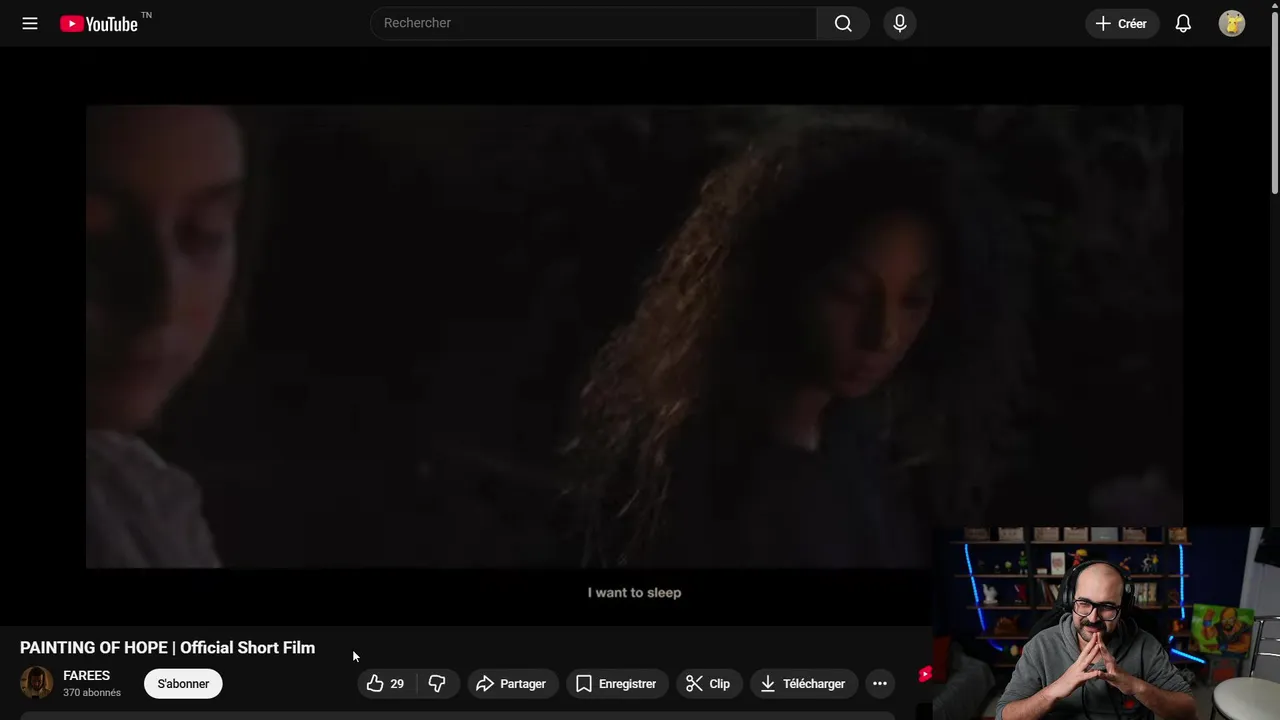The height and width of the screenshot is (720, 1280).
Task: Open notifications bell
Action: [1183, 23]
